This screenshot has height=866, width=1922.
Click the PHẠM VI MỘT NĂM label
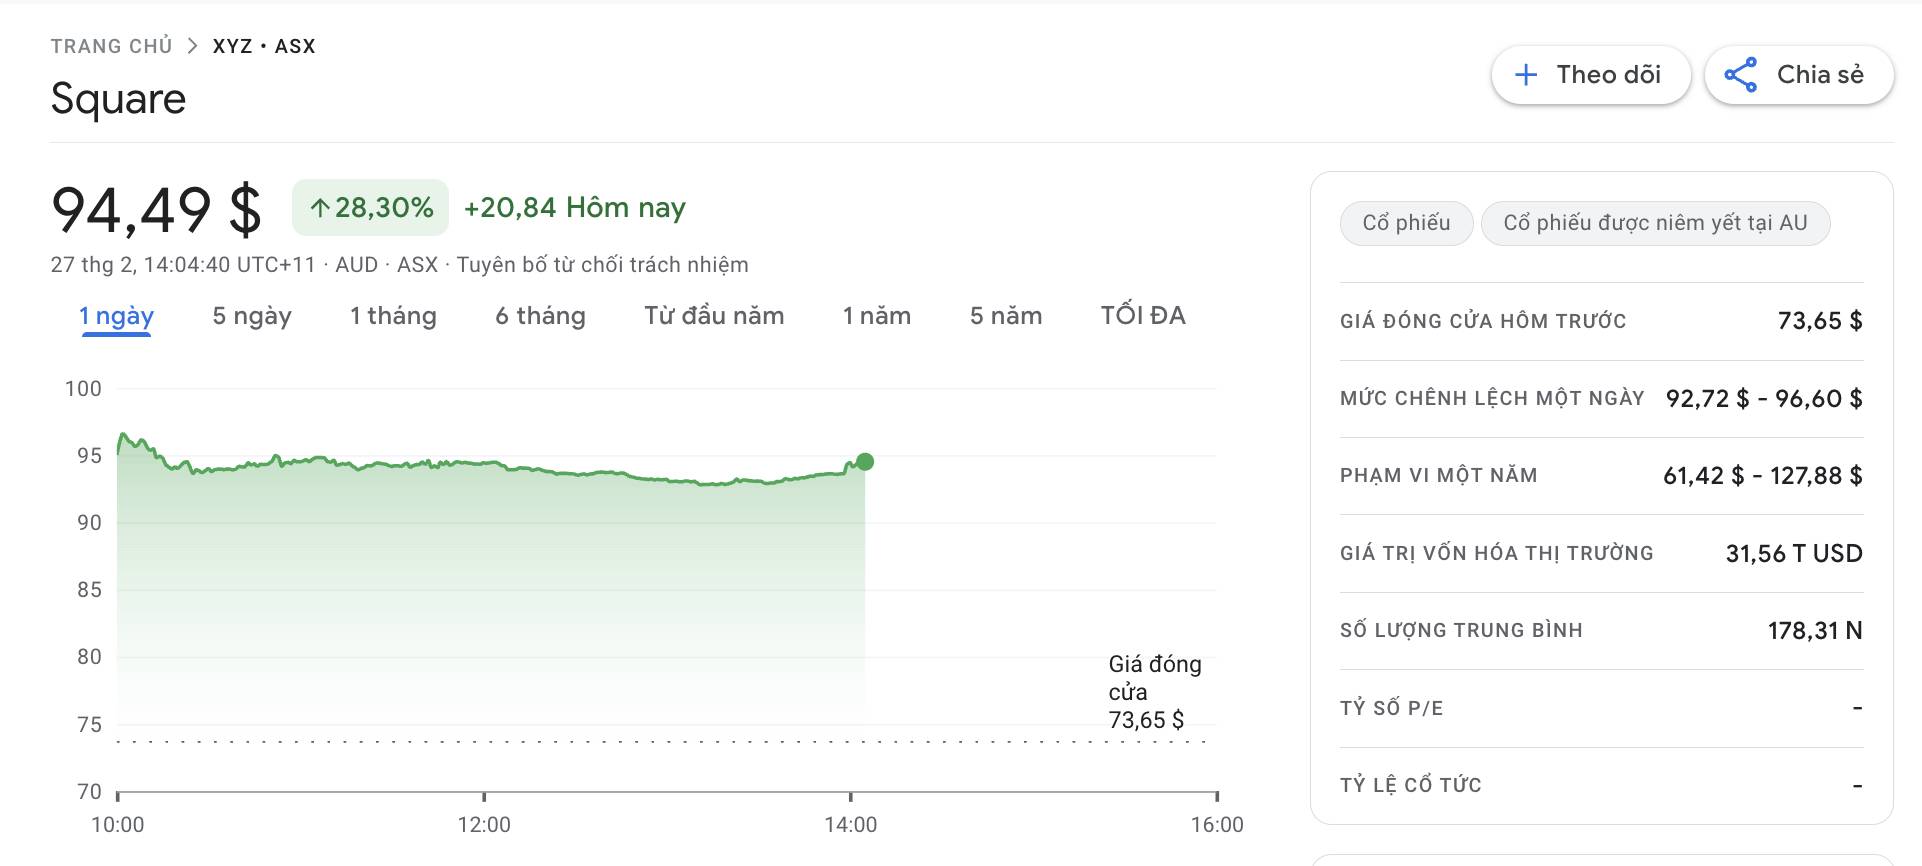[1439, 476]
